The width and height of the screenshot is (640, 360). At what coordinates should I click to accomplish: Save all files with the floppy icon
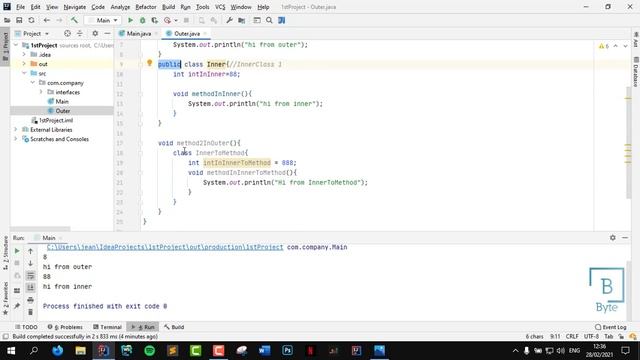pyautogui.click(x=19, y=20)
